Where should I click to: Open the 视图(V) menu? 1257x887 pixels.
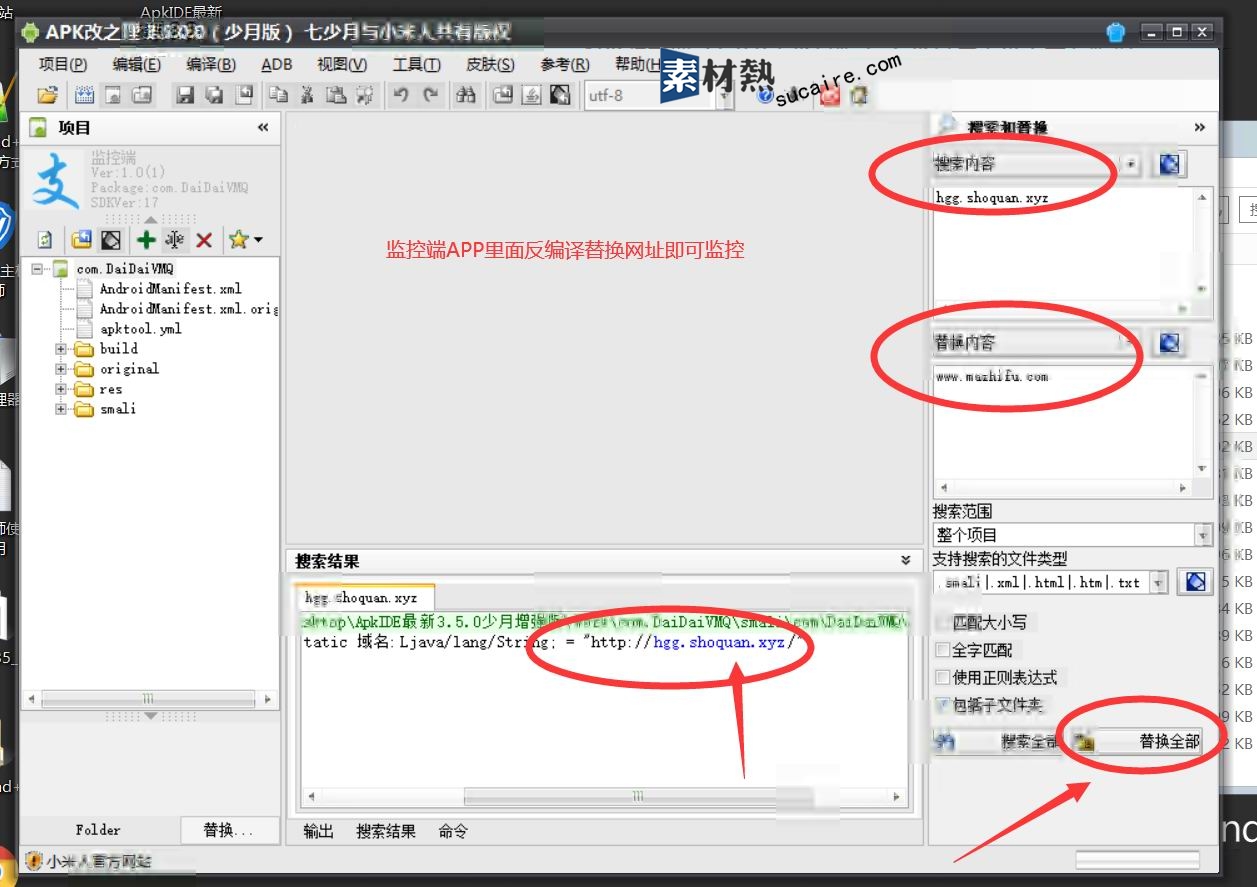[x=342, y=64]
